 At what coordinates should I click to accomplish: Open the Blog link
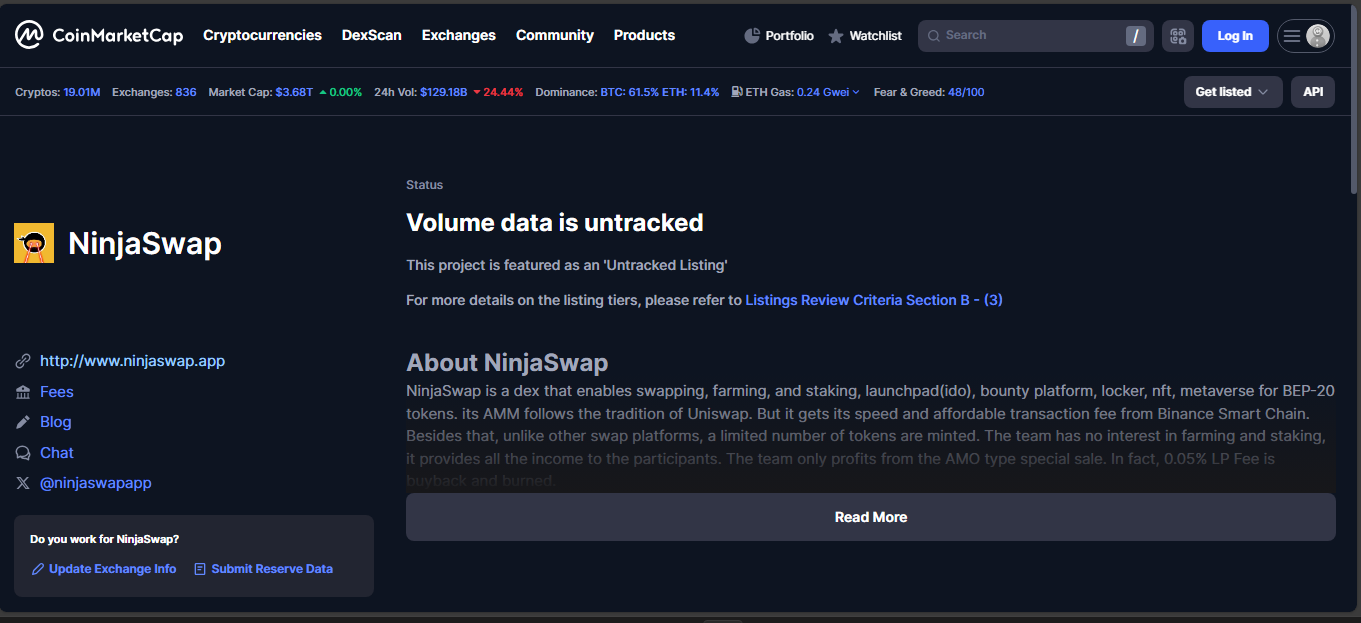click(56, 422)
